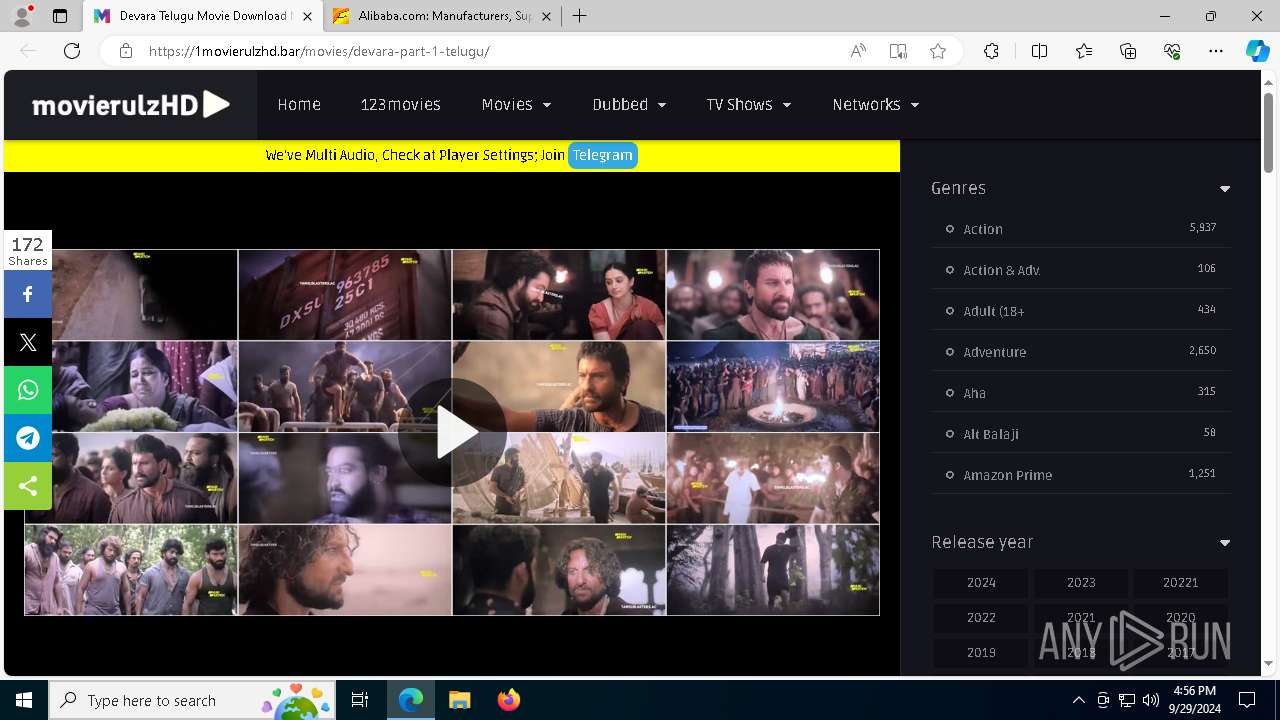Click the browser address bar URL
This screenshot has width=1280, height=720.
coord(319,51)
